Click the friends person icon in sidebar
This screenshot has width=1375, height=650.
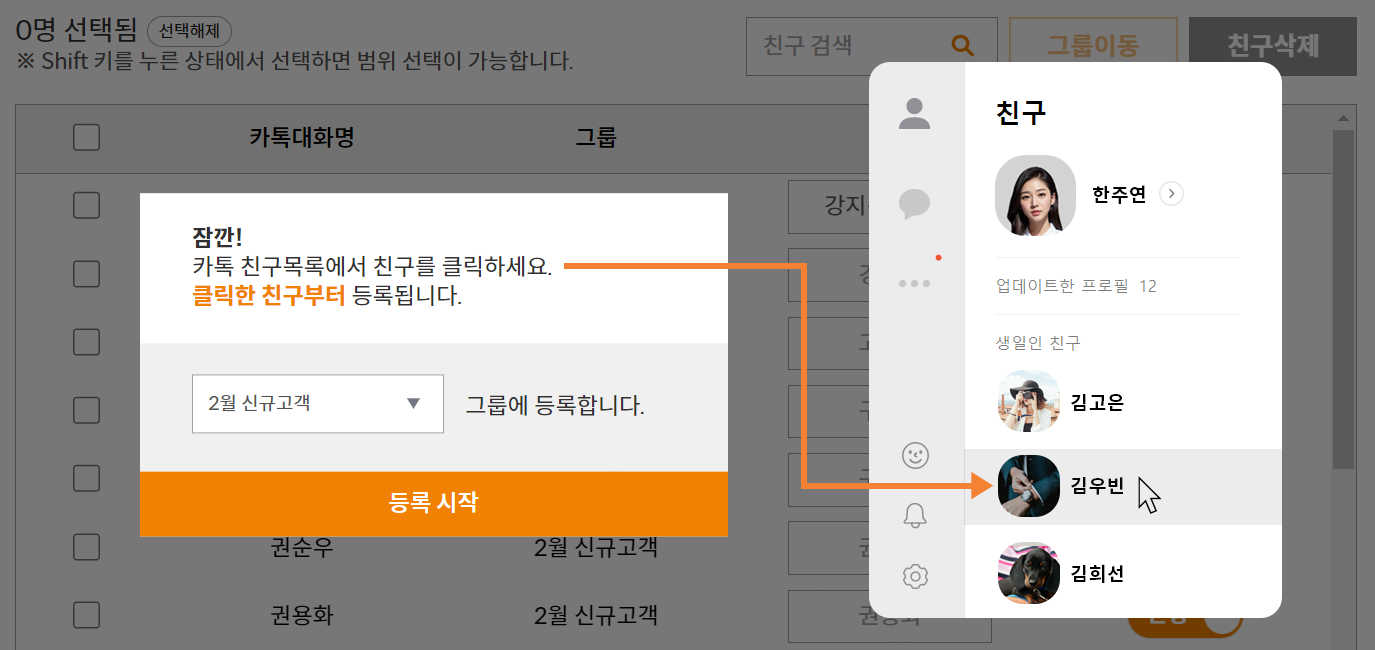(914, 113)
